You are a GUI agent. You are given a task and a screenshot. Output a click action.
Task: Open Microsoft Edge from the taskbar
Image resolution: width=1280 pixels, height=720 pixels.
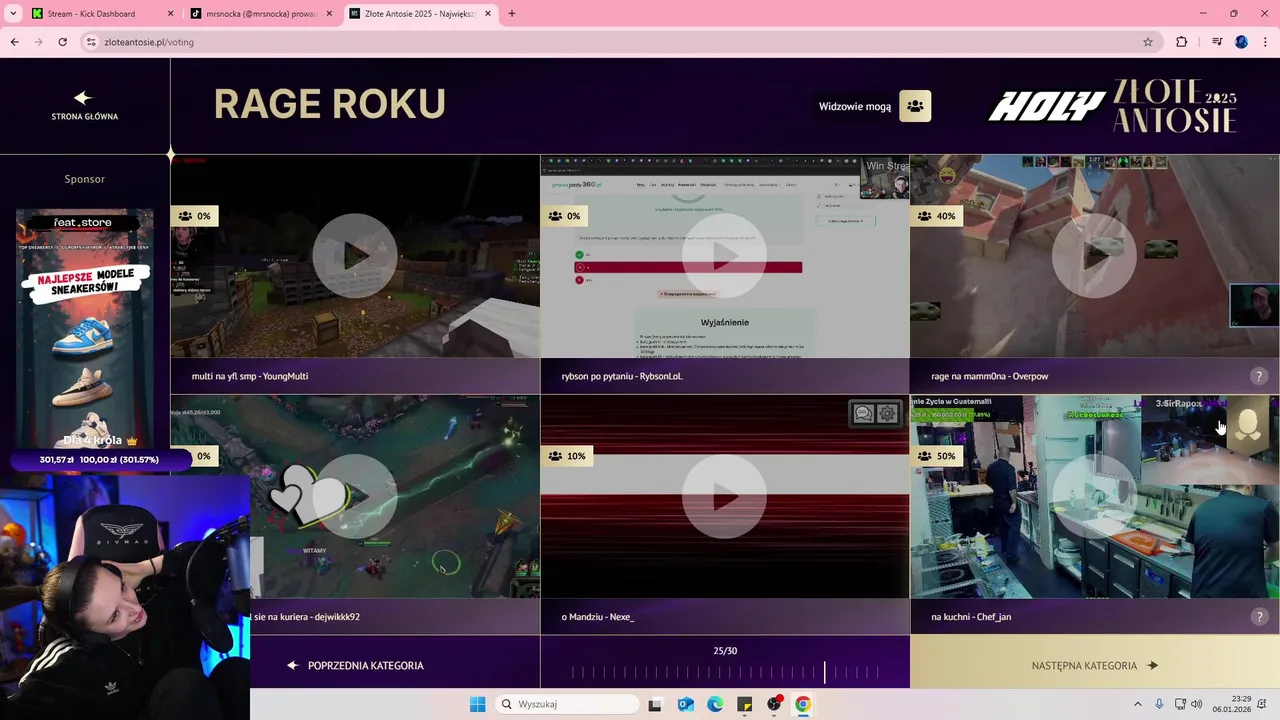(x=715, y=704)
